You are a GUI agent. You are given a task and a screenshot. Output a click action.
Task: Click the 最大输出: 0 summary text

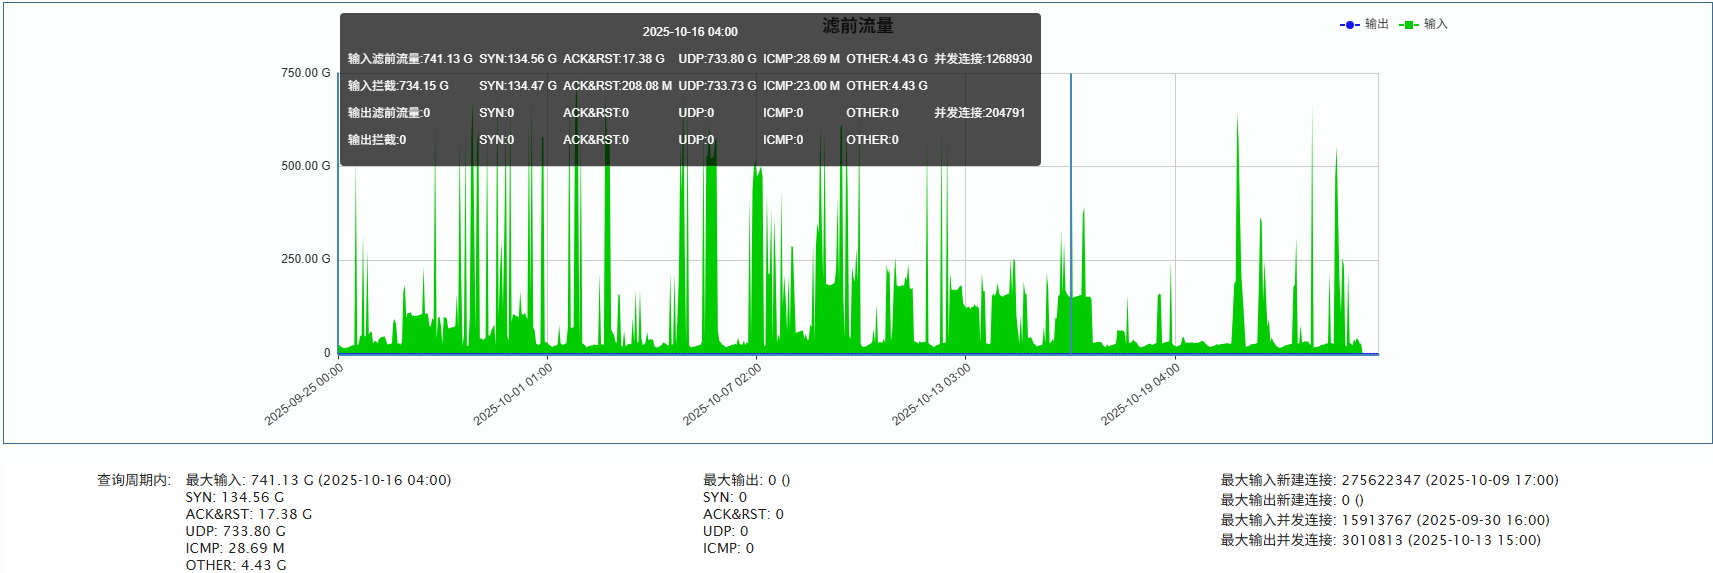746,480
